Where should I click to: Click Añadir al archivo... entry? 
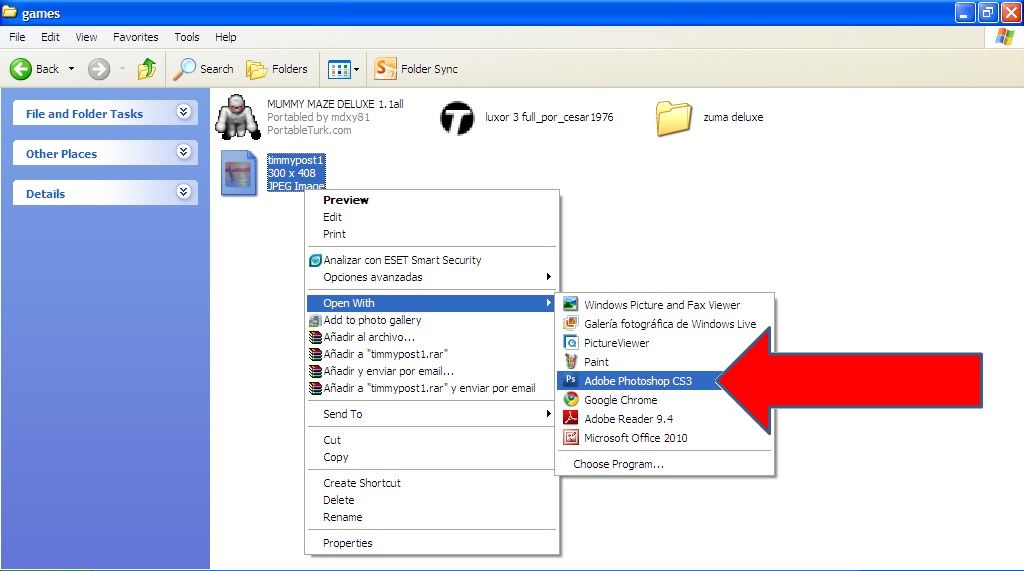[x=432, y=337]
